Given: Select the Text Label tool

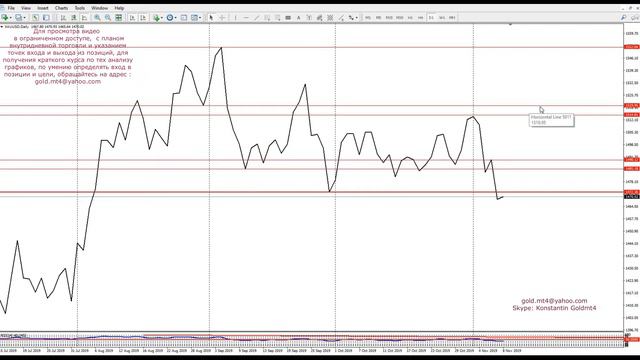Looking at the screenshot, I should (309, 18).
